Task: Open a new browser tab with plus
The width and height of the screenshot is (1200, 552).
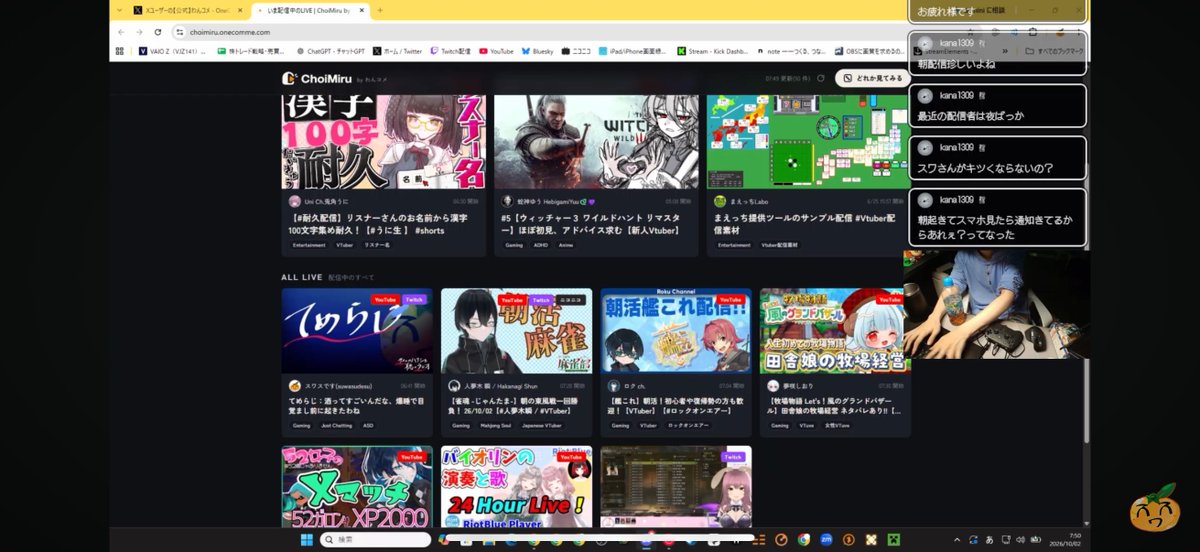Action: [x=380, y=10]
